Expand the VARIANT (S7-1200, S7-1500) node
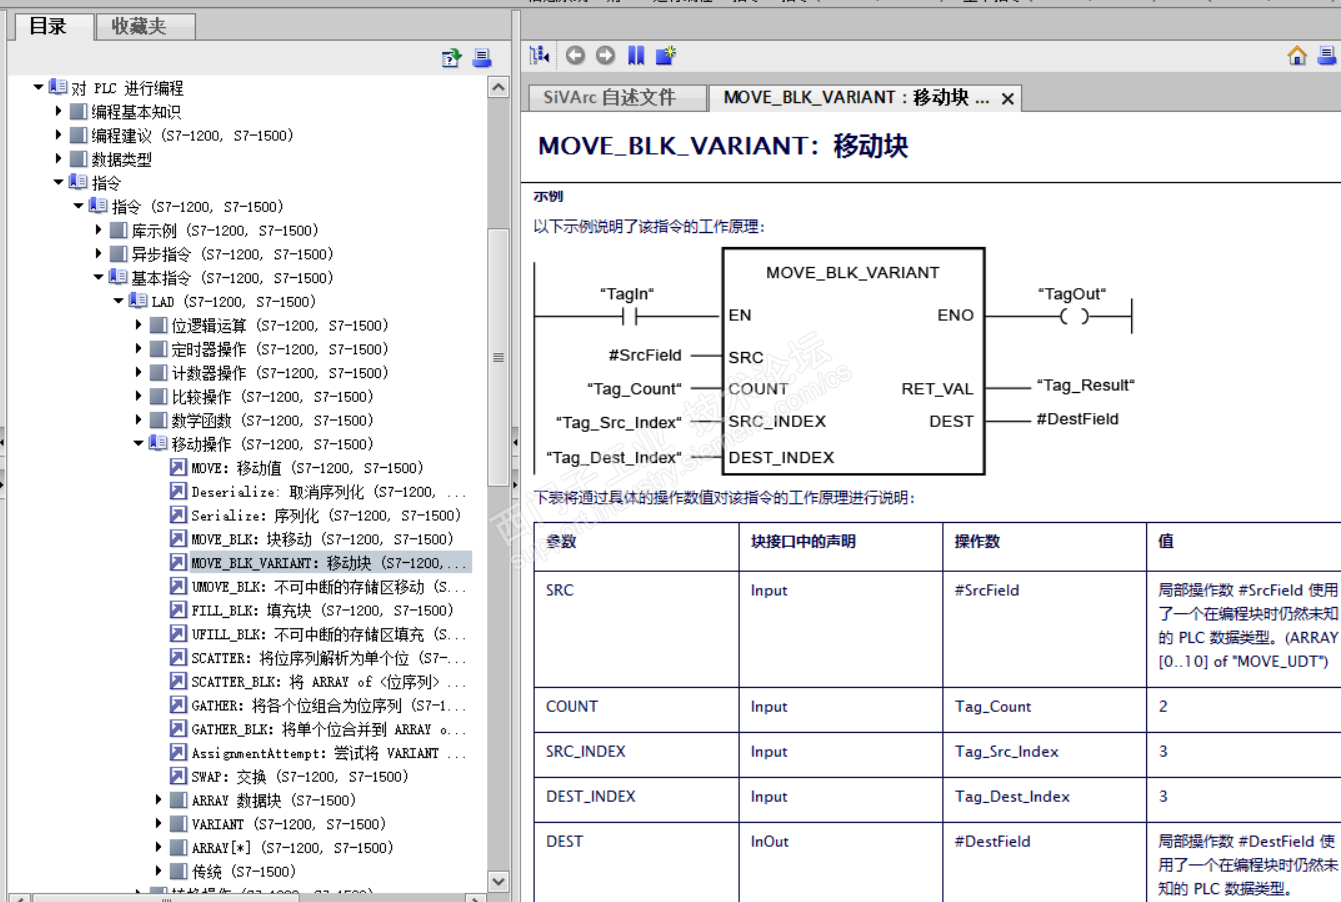 [158, 824]
